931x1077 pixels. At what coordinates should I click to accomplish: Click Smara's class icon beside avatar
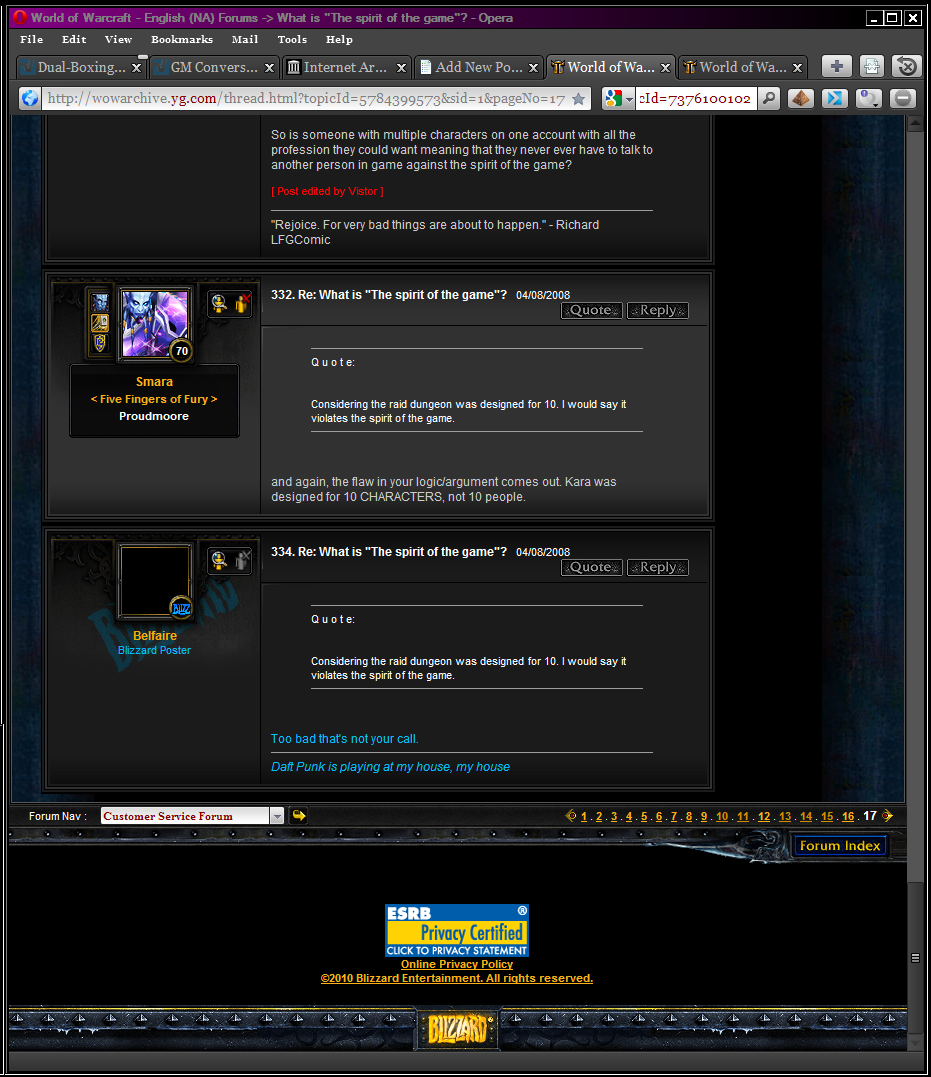[x=100, y=322]
